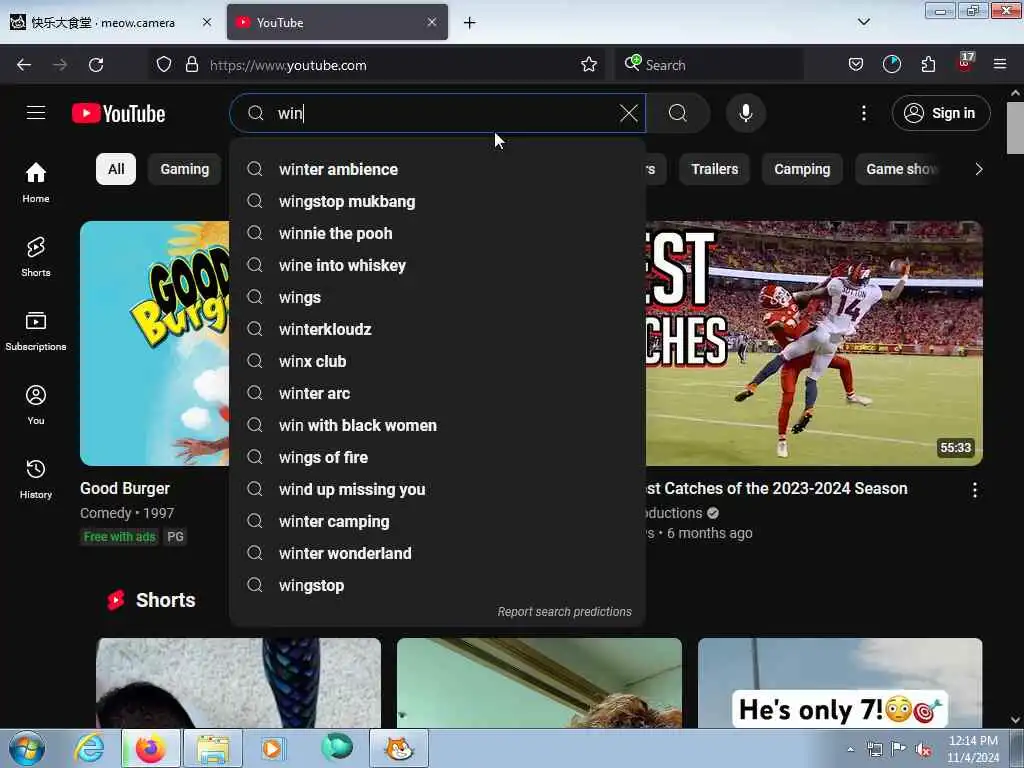1024x768 pixels.
Task: Go to Home in the sidebar
Action: tap(36, 182)
